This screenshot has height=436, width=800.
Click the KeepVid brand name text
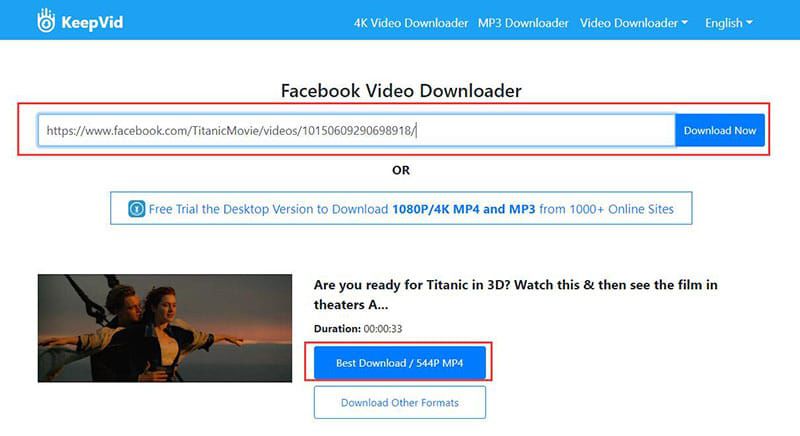coord(92,23)
